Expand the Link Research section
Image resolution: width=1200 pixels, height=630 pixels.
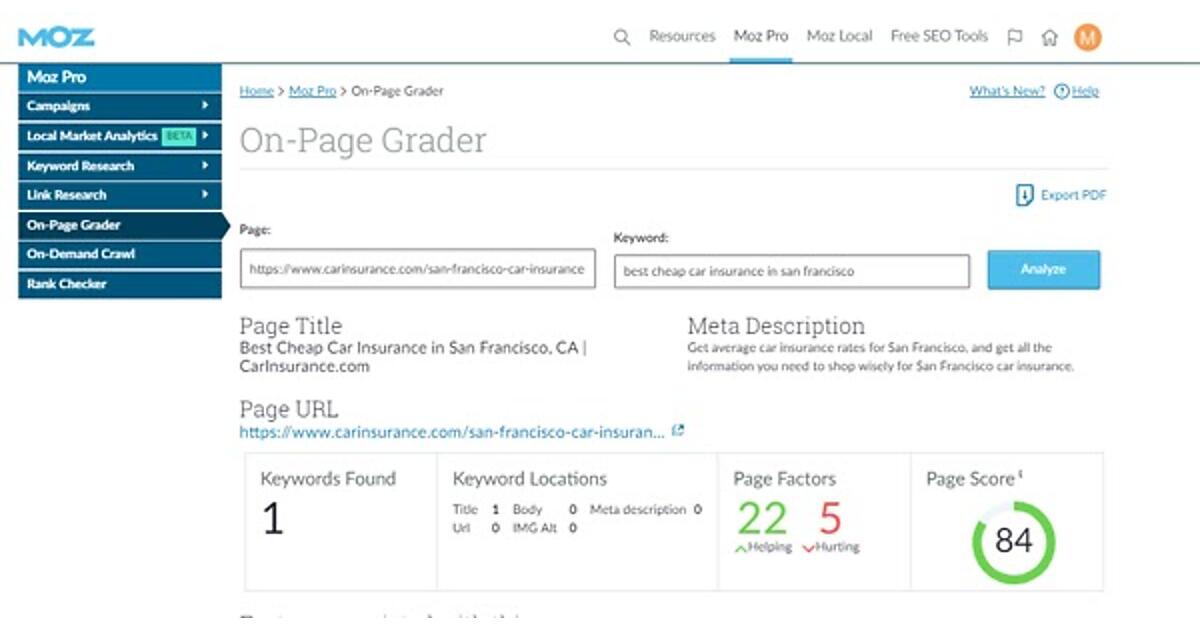coord(120,195)
